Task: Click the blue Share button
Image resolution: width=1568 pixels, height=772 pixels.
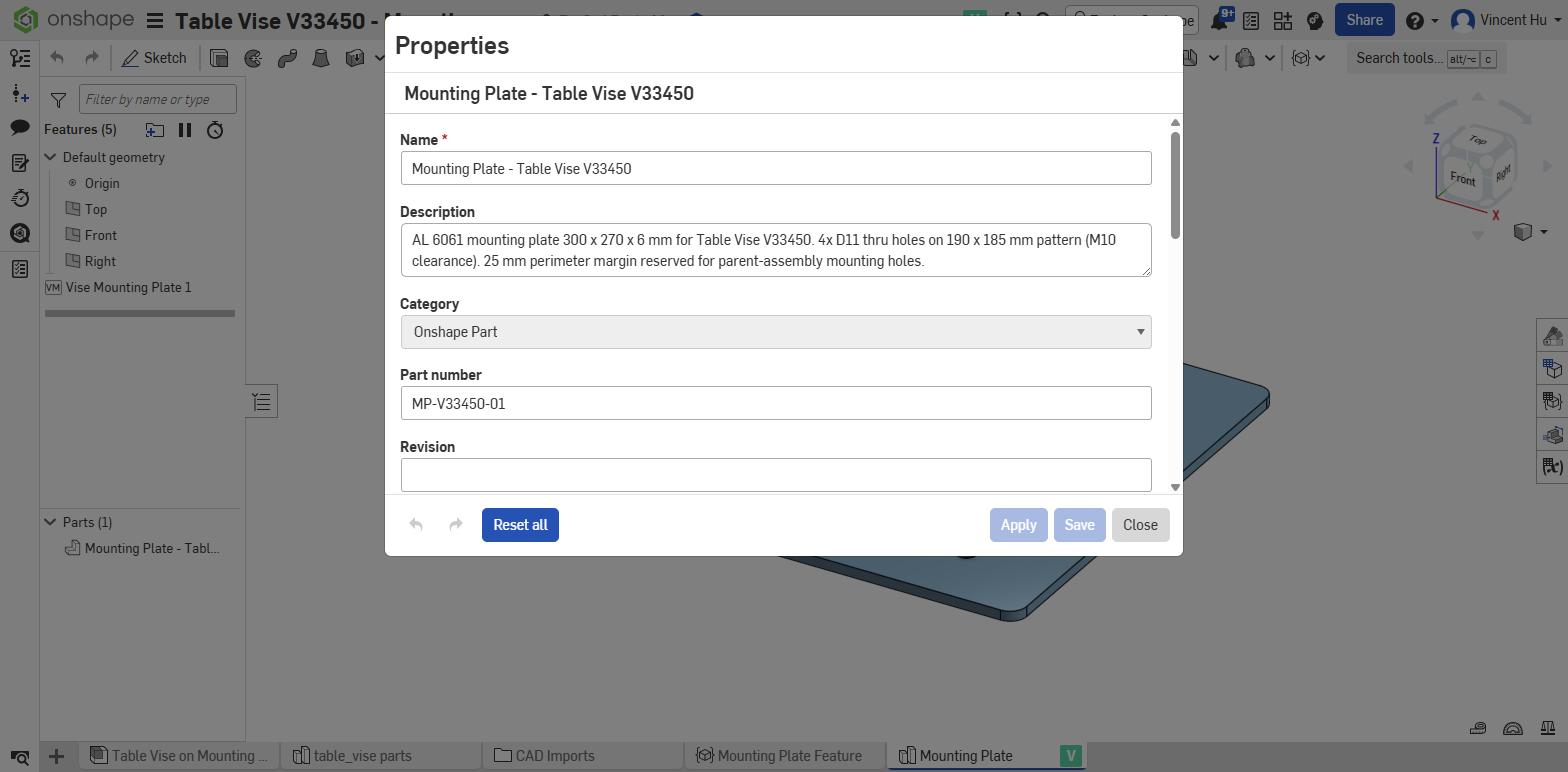Action: (1364, 20)
